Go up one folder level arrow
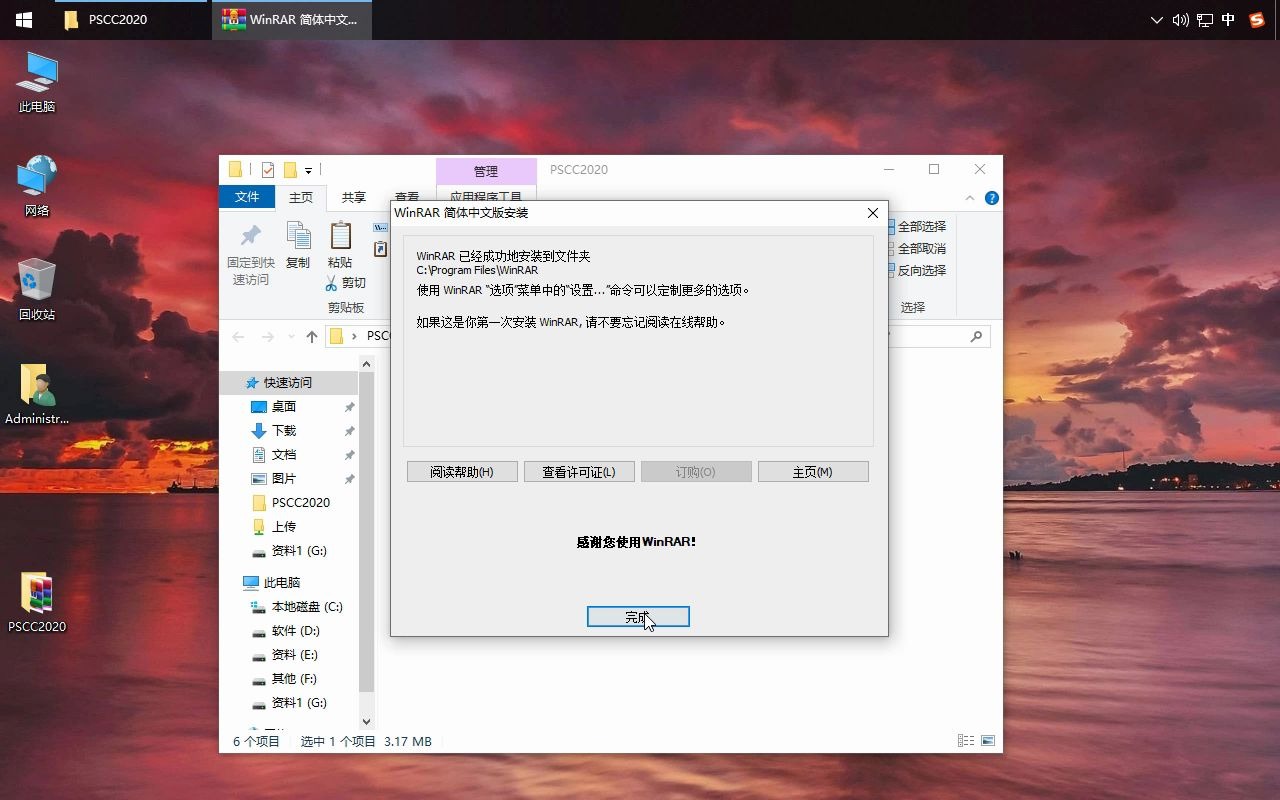The image size is (1280, 800). 312,337
